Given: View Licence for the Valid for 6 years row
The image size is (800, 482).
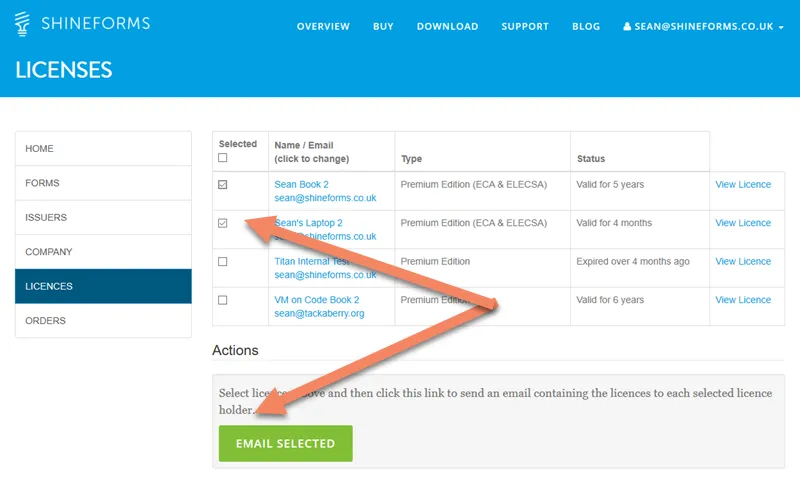Looking at the screenshot, I should coord(743,300).
